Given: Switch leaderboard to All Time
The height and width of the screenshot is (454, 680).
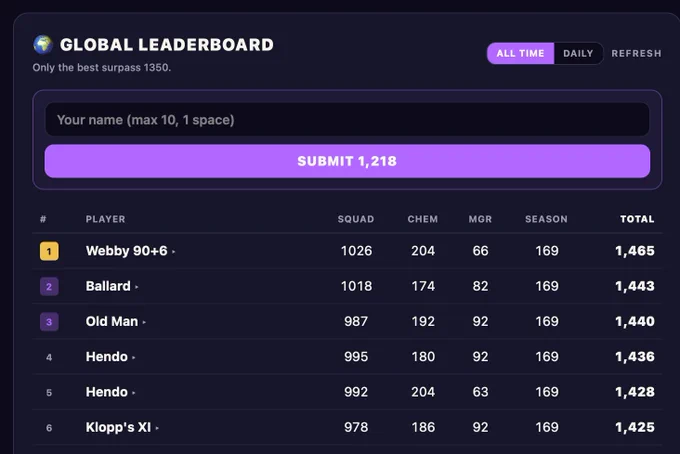Looking at the screenshot, I should point(520,53).
